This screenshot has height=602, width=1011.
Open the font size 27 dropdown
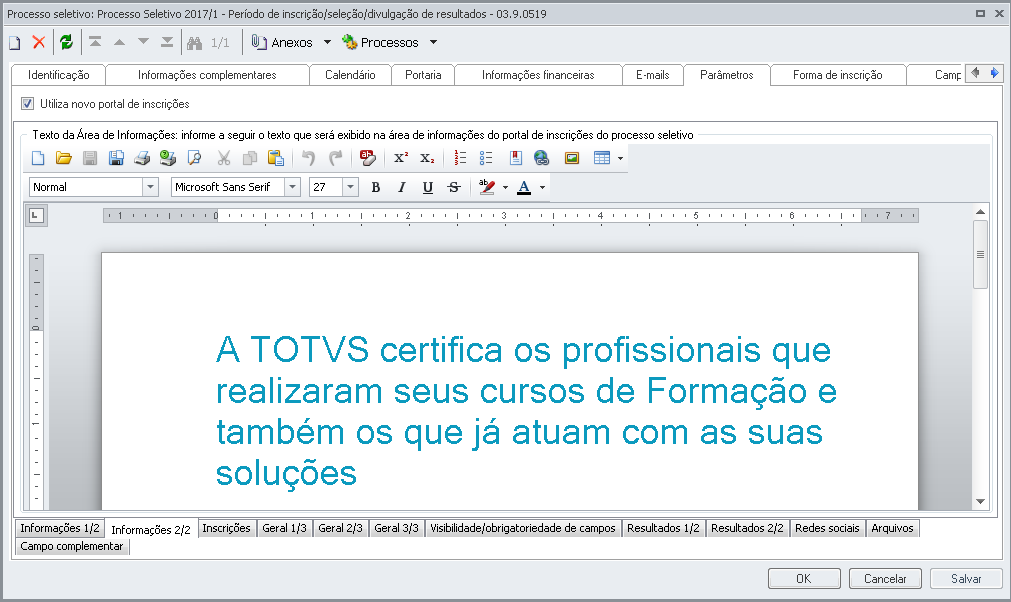pyautogui.click(x=350, y=187)
